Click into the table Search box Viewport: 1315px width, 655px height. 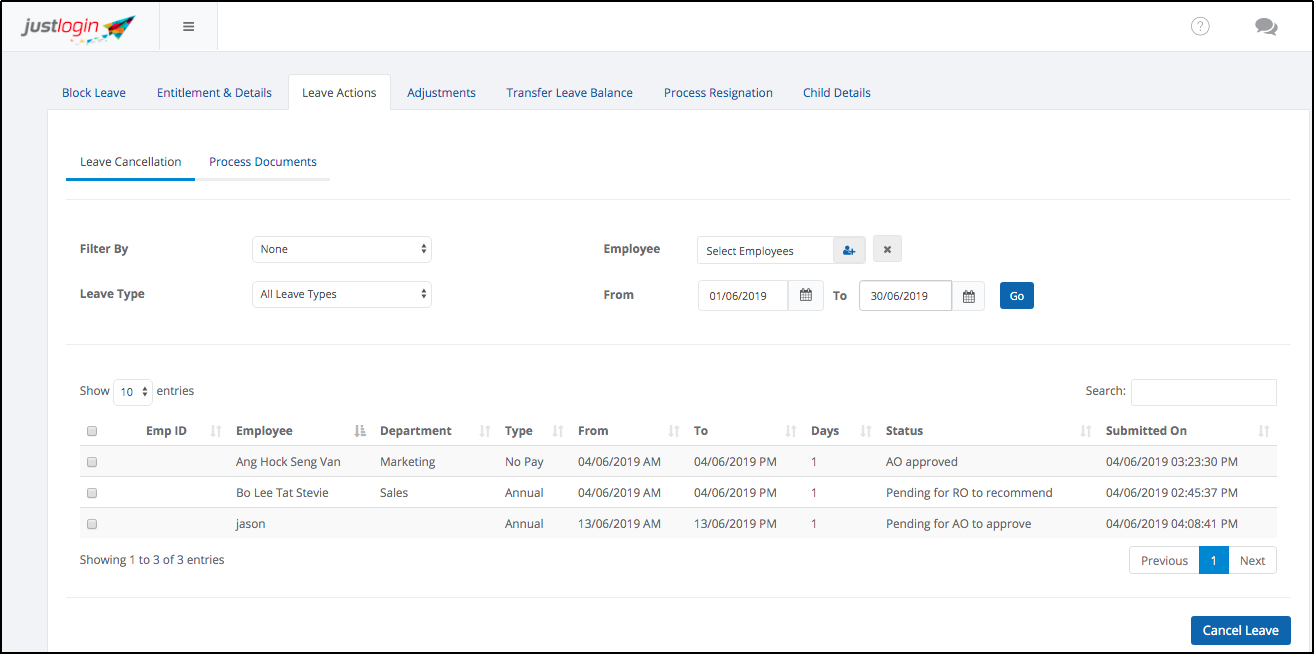(x=1204, y=392)
